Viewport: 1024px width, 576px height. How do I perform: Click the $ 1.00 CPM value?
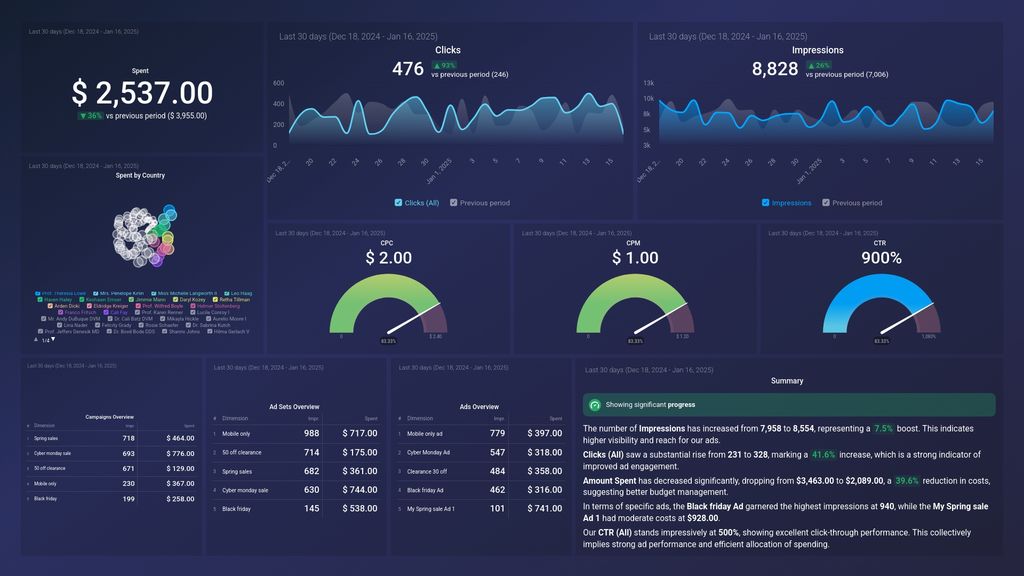point(635,258)
